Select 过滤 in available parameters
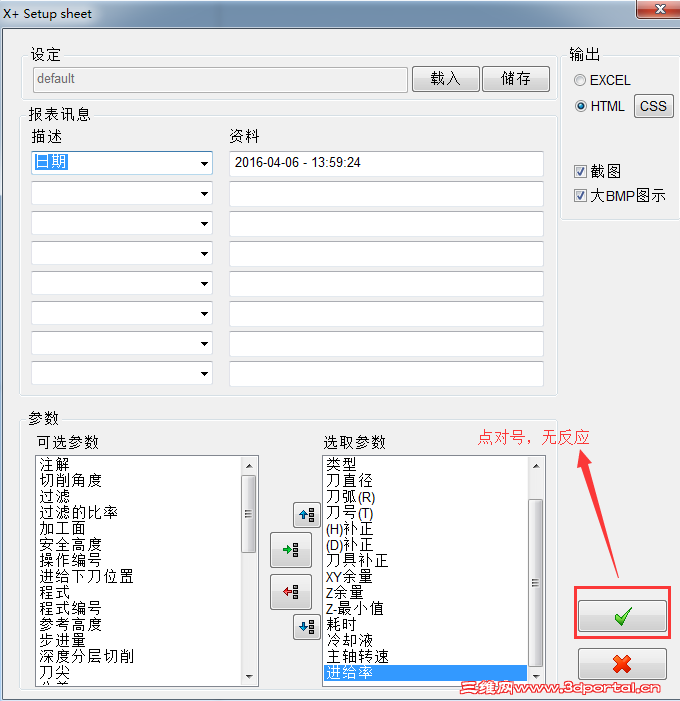This screenshot has height=701, width=680. [x=54, y=497]
